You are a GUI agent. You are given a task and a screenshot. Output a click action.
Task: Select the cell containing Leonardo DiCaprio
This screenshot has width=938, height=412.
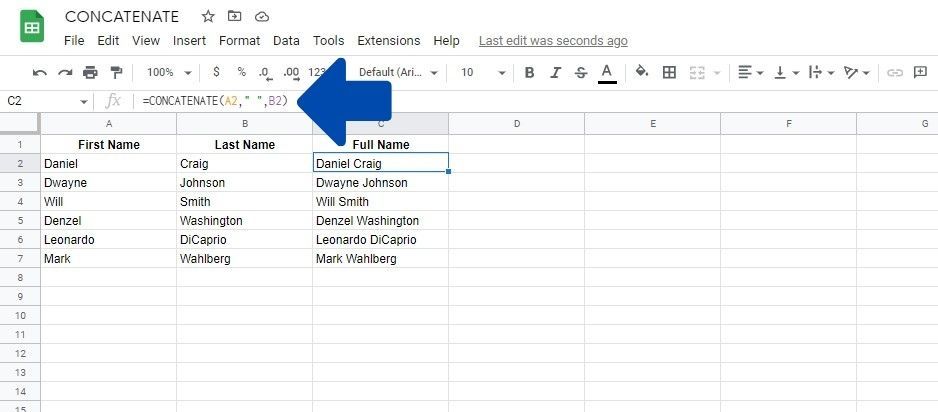[380, 240]
